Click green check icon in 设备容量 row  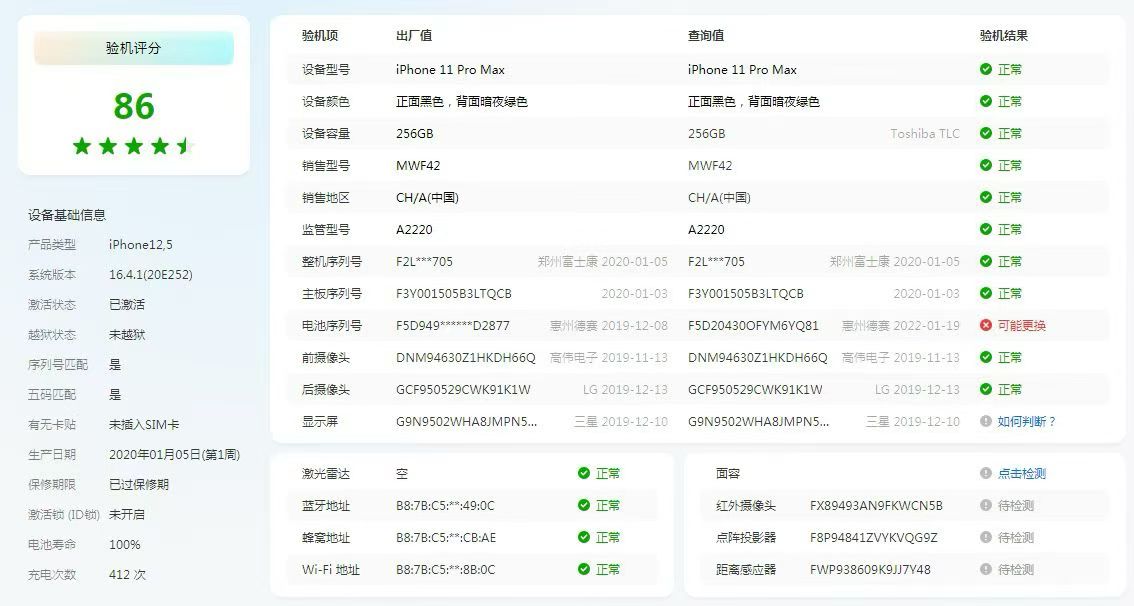pos(986,134)
